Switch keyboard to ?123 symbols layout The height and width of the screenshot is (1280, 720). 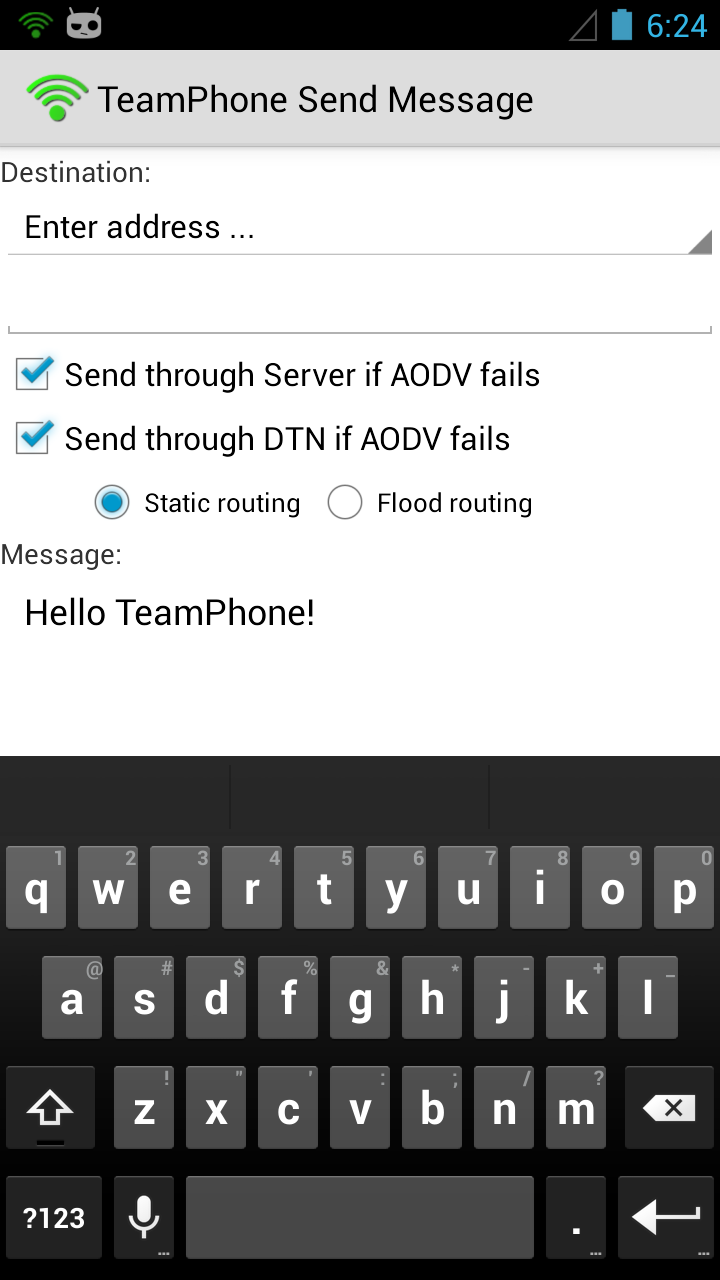coord(54,1217)
